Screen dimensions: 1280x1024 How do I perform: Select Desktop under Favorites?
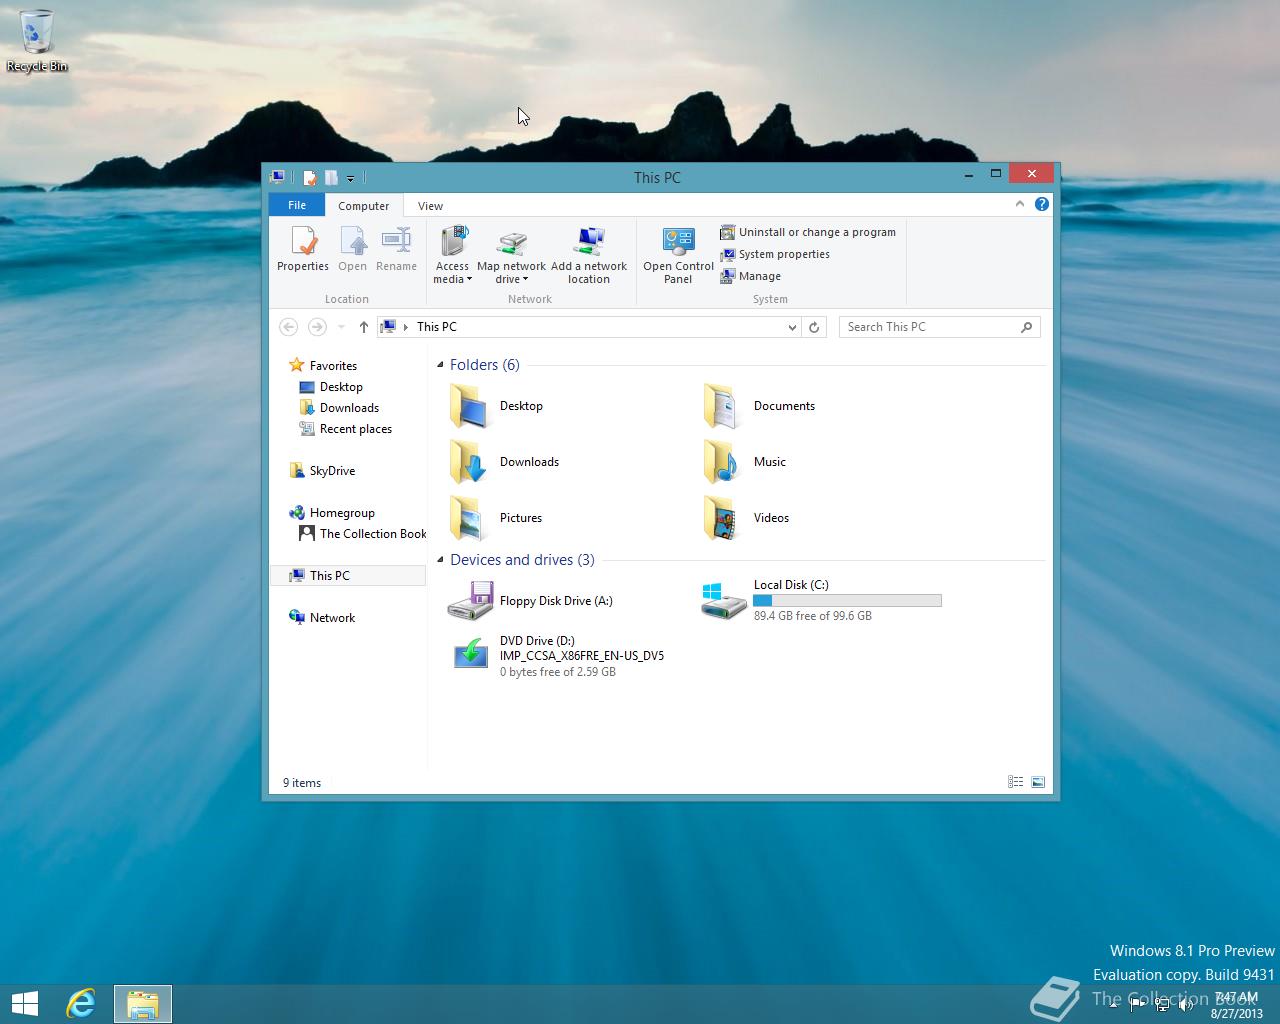pos(341,387)
